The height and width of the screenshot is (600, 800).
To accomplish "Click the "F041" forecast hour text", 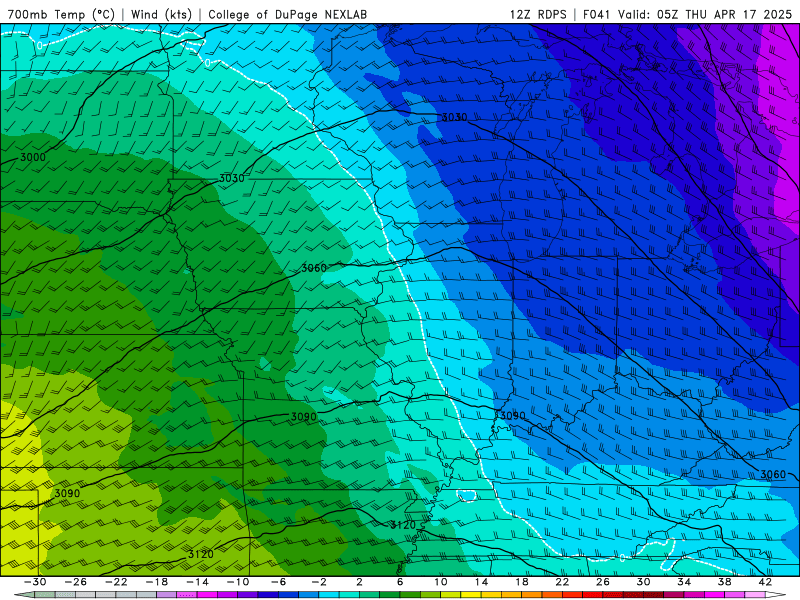I will 596,14.
